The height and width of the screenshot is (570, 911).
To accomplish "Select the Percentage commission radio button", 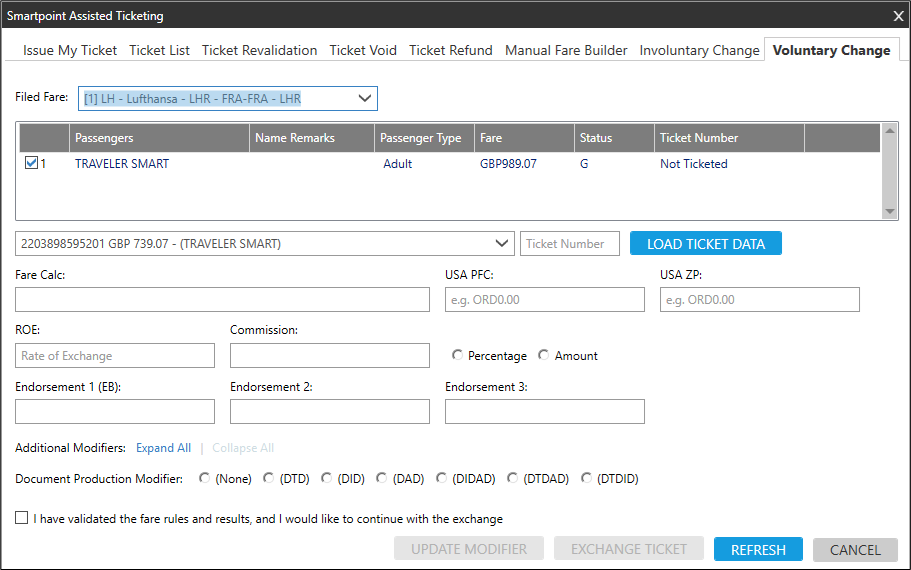I will click(x=458, y=355).
